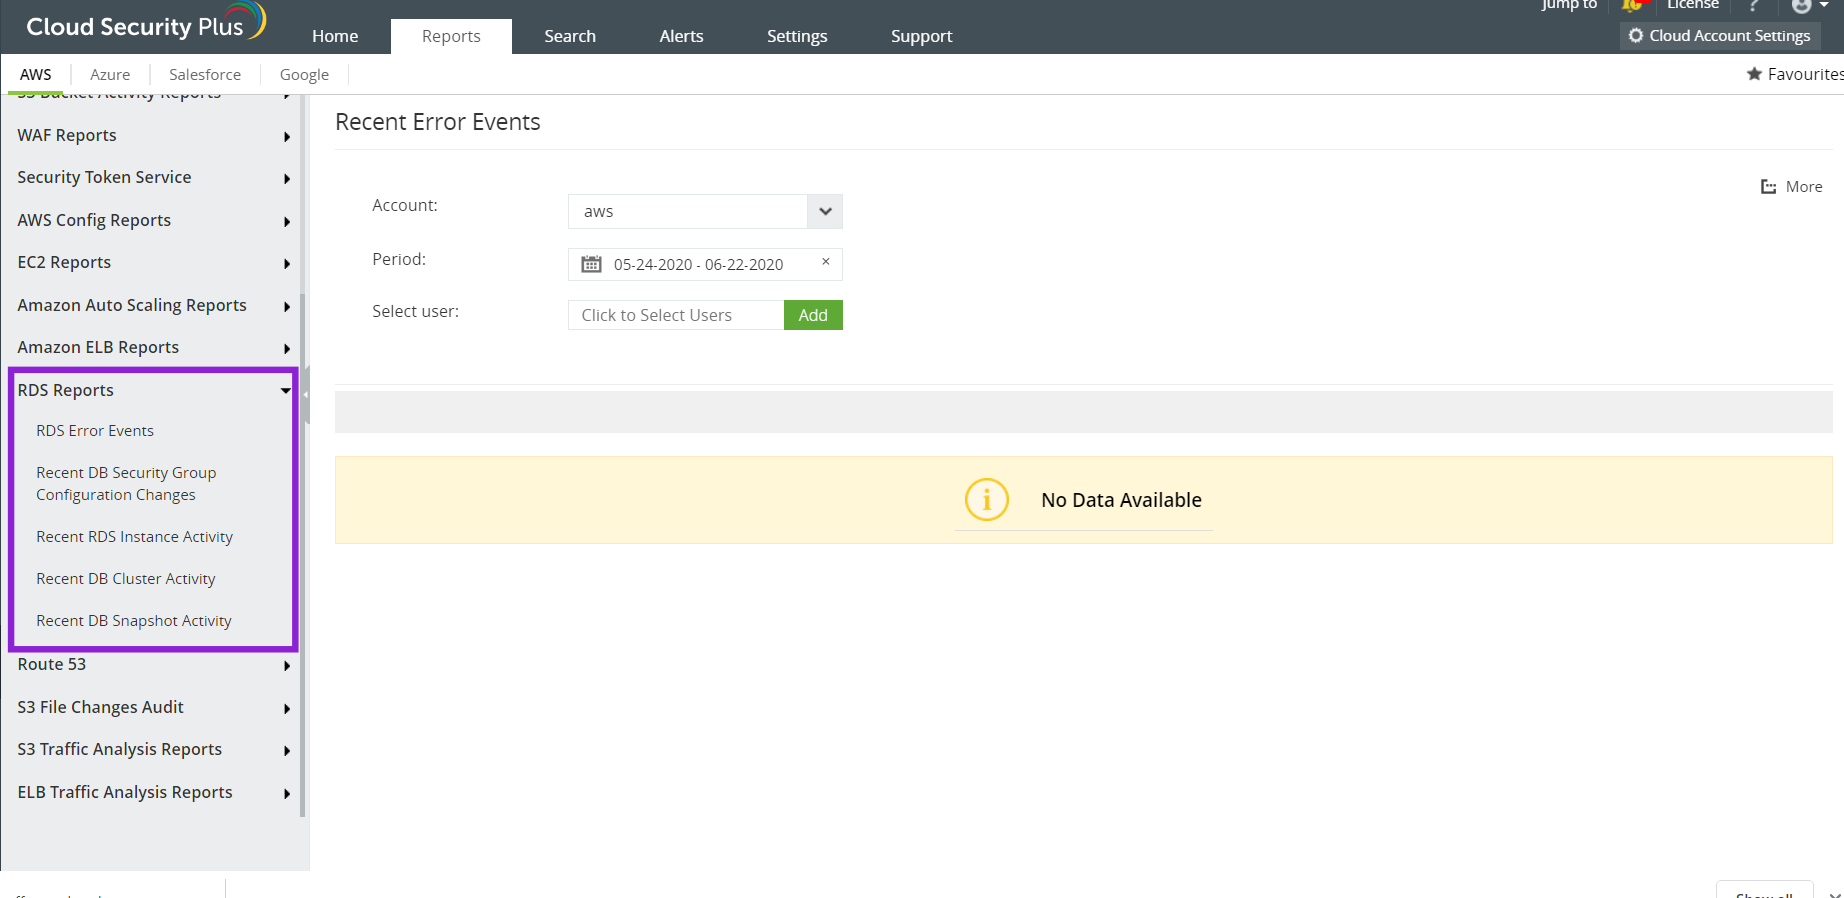Expand Amazon ELB Reports menu
The height and width of the screenshot is (898, 1844).
pos(153,348)
